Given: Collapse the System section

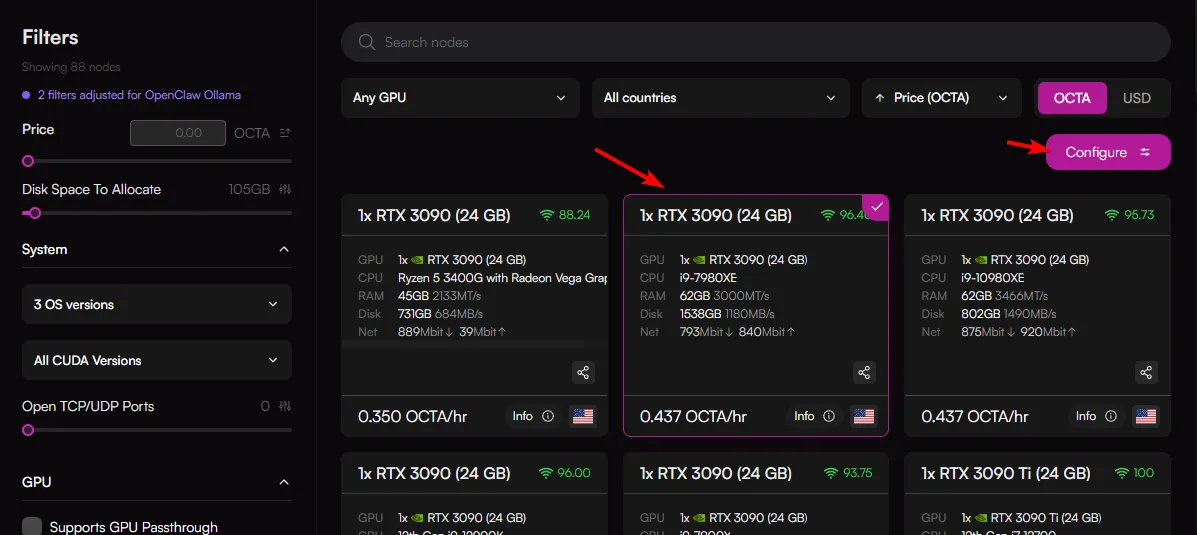Looking at the screenshot, I should pos(284,250).
